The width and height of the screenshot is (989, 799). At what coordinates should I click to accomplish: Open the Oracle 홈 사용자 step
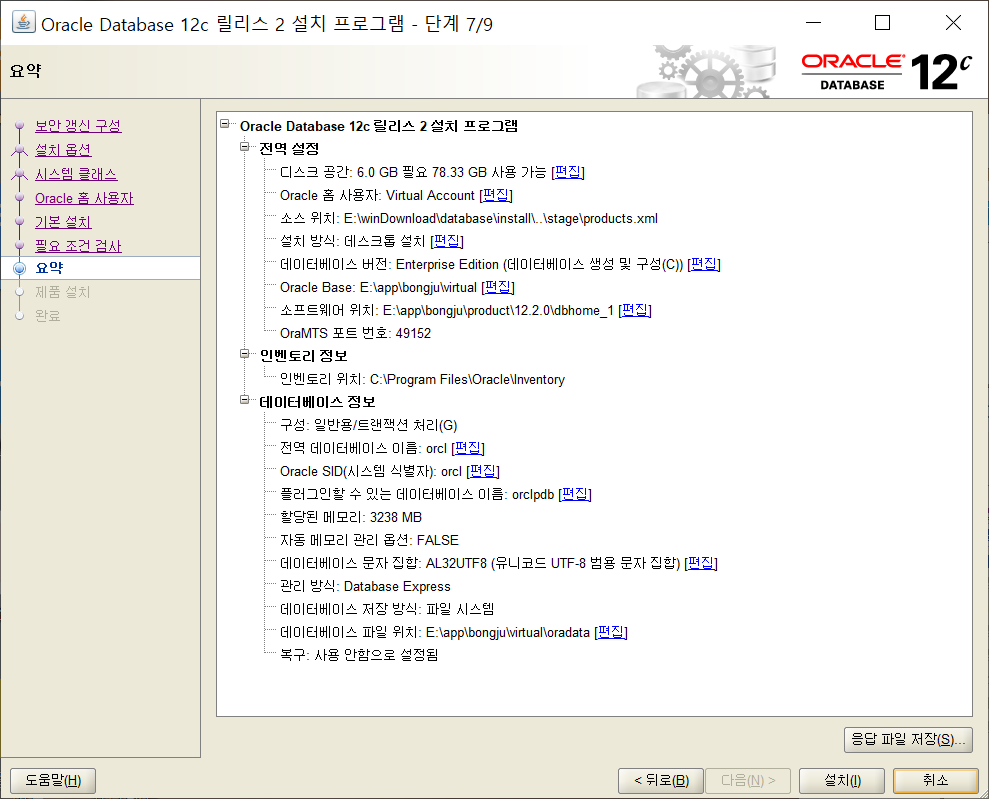(x=85, y=198)
